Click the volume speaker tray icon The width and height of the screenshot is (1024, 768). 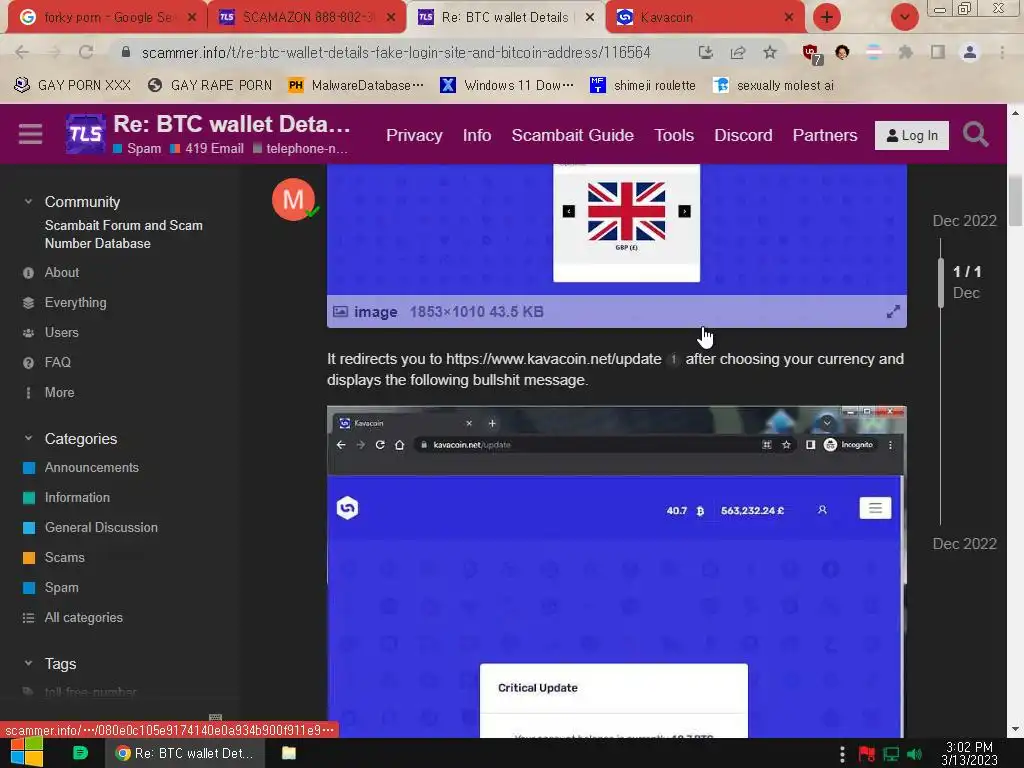914,754
